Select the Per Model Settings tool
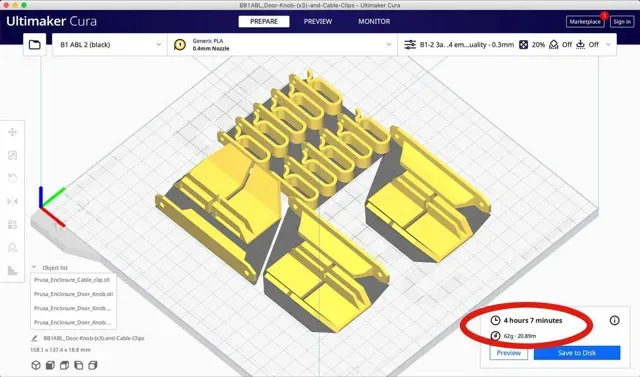 13,224
